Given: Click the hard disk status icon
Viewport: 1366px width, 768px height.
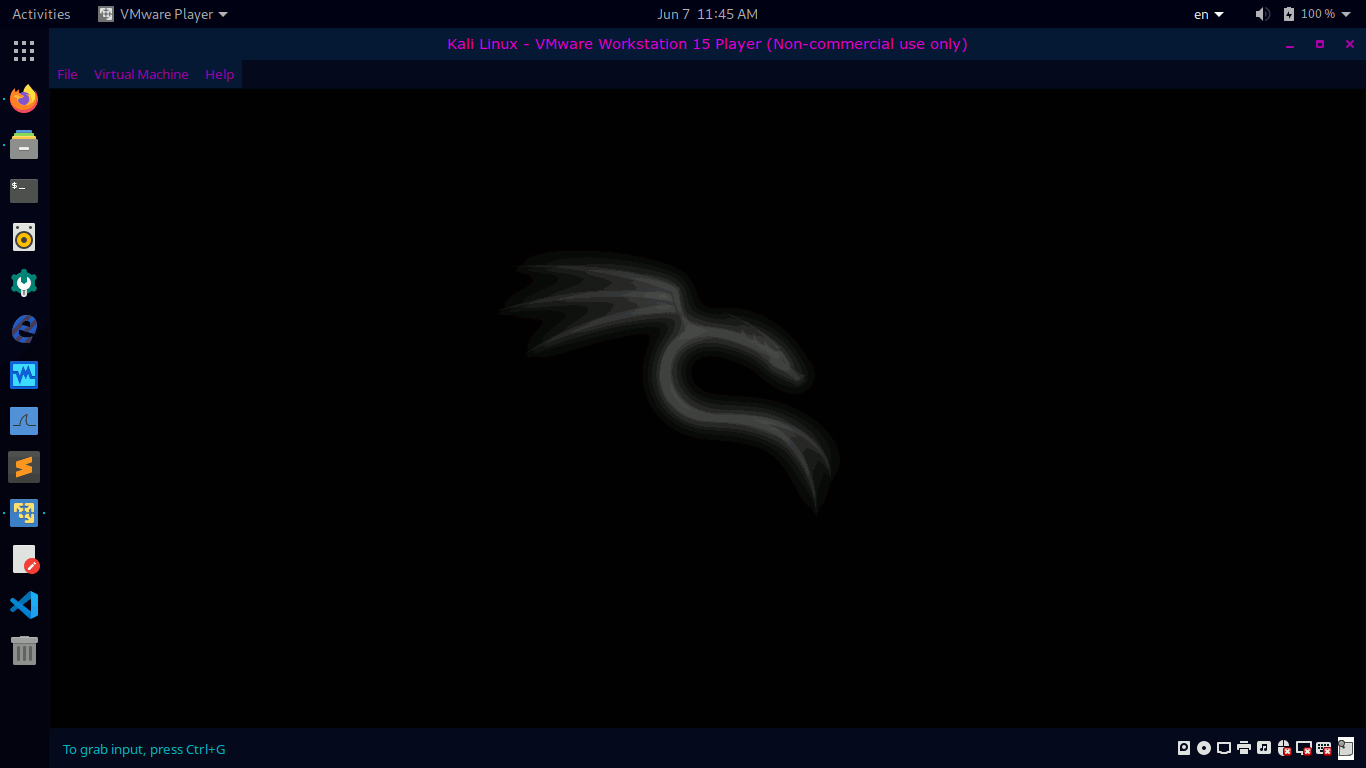Looking at the screenshot, I should (x=1183, y=747).
